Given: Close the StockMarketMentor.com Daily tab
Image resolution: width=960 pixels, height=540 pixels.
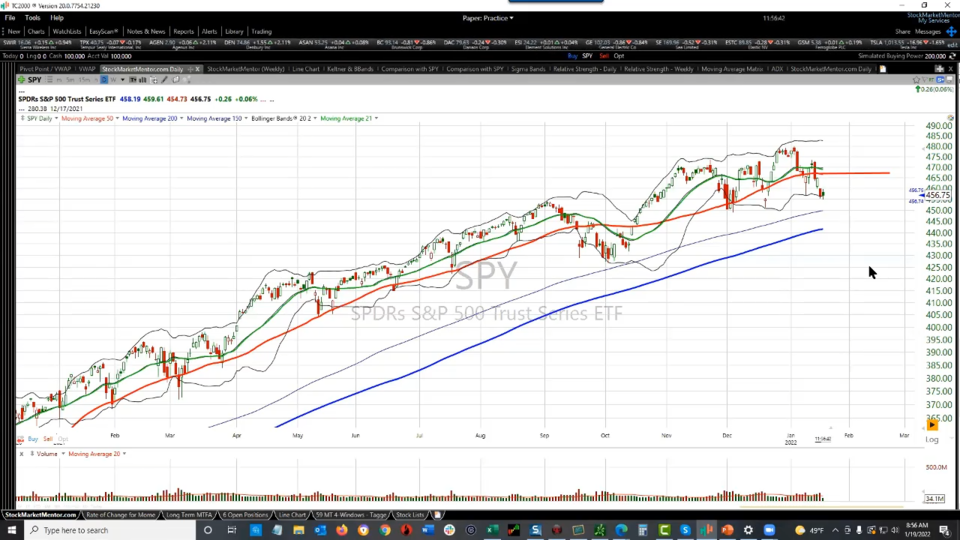Looking at the screenshot, I should coord(197,69).
